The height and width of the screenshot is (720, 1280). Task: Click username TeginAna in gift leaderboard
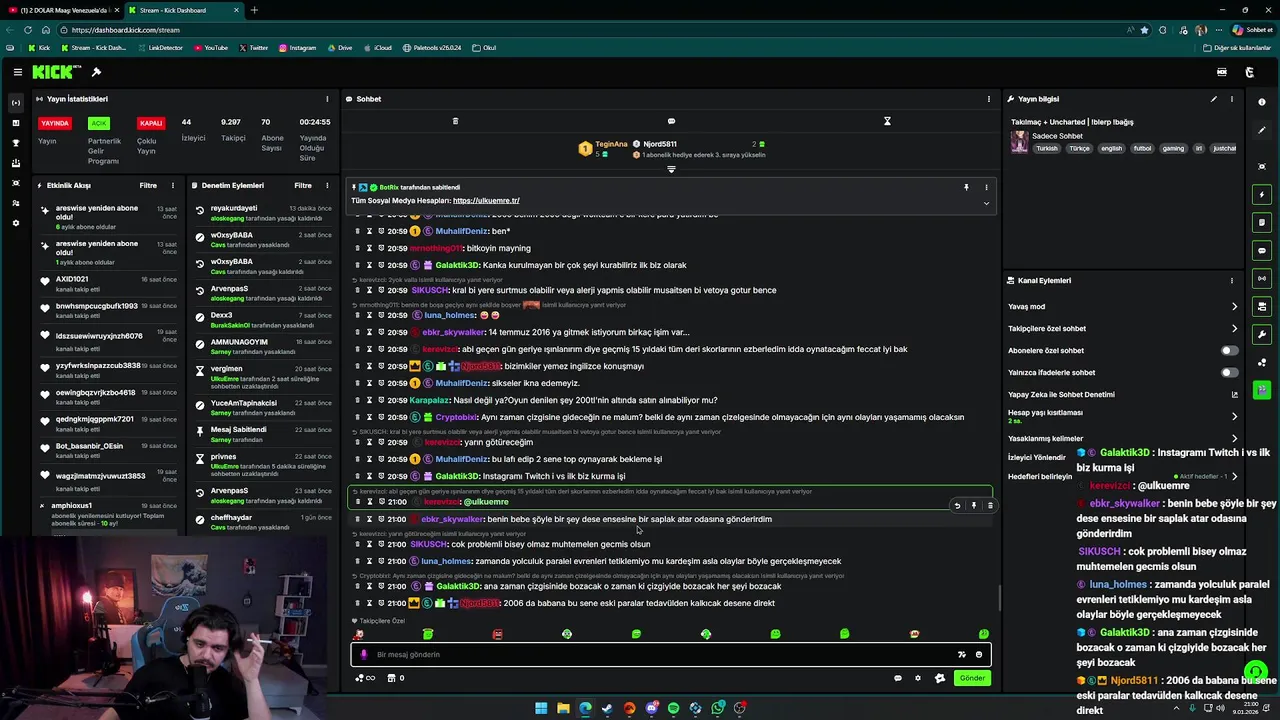[x=611, y=144]
